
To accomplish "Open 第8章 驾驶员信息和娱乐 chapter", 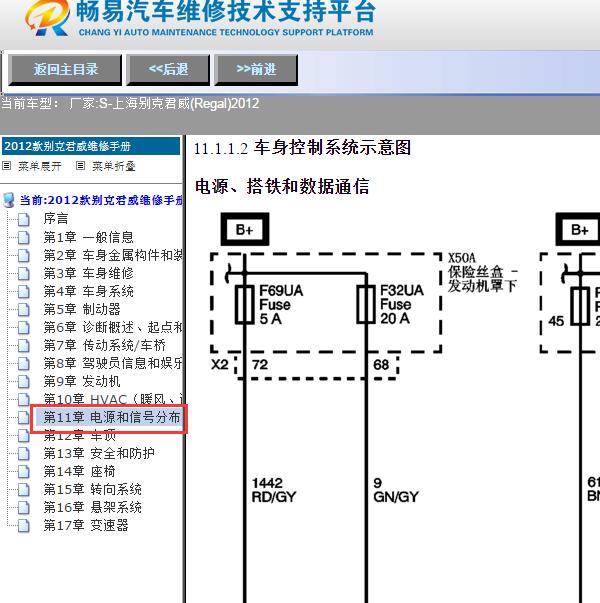I will point(113,363).
